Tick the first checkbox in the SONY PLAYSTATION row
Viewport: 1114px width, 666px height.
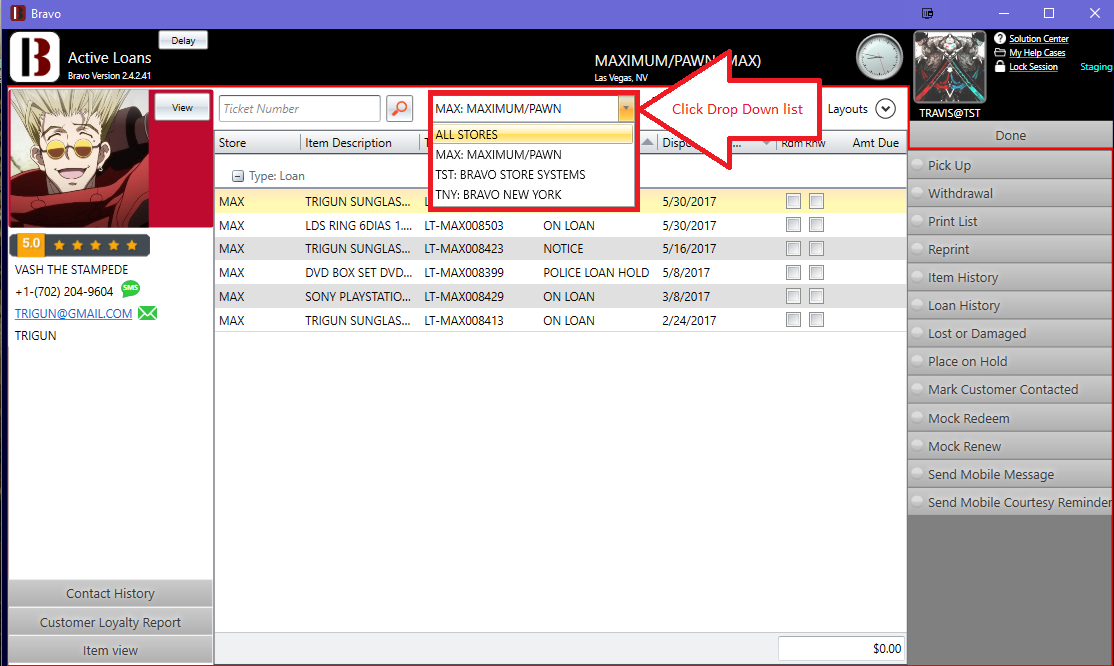(x=794, y=296)
